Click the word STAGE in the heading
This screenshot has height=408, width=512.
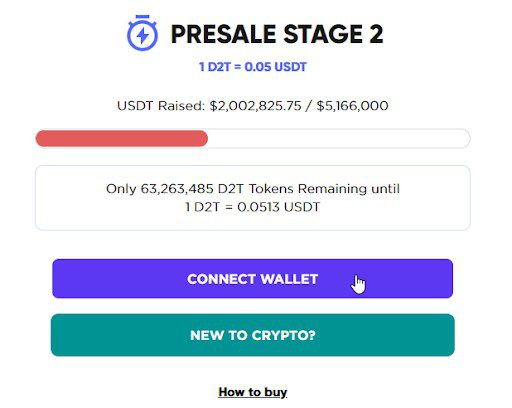323,34
